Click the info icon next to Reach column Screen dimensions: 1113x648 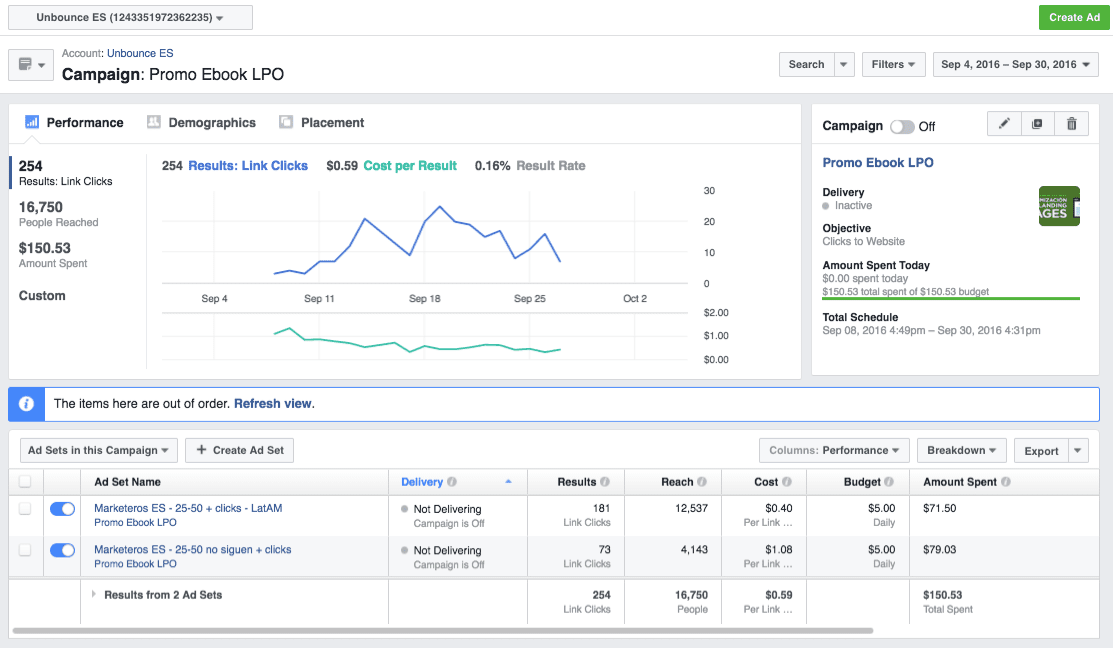(x=702, y=482)
